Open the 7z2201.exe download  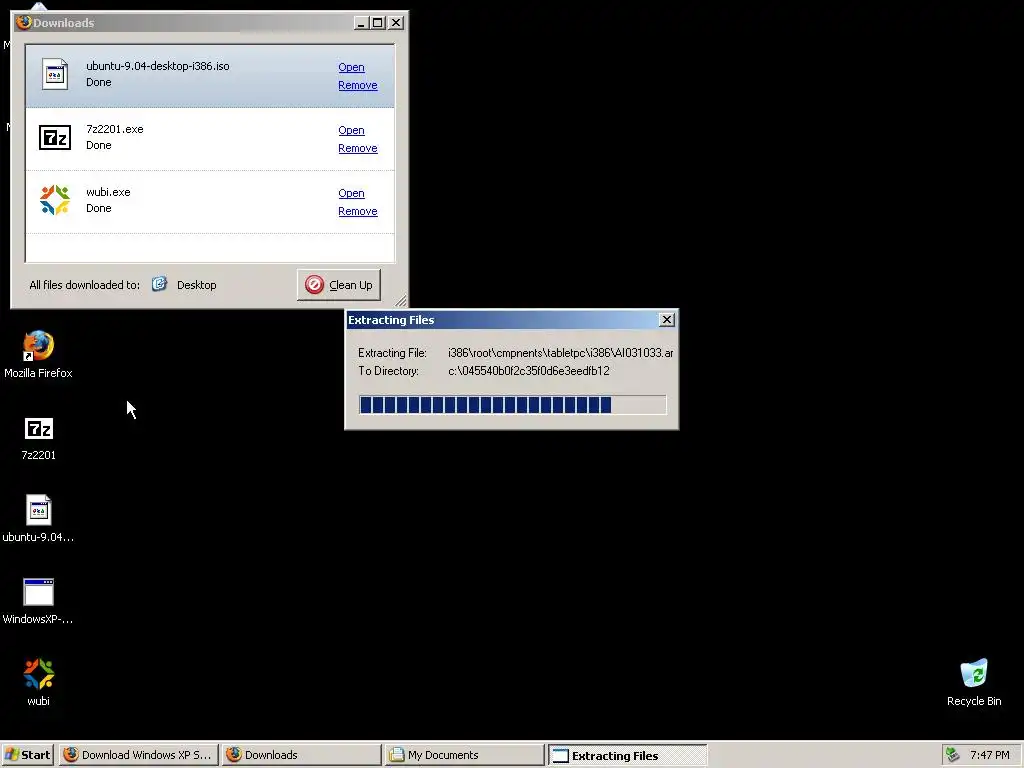pos(351,131)
